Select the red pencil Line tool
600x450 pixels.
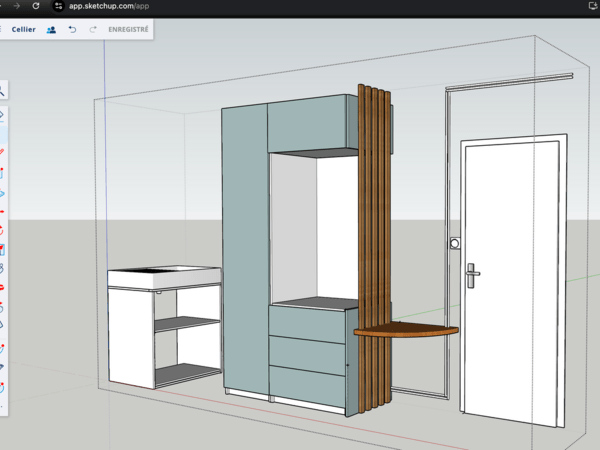coord(3,152)
